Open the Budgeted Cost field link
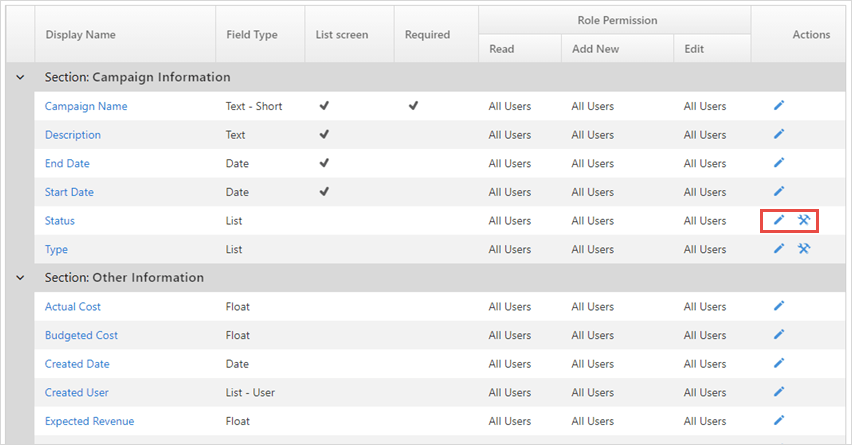The height and width of the screenshot is (445, 852). pyautogui.click(x=82, y=335)
